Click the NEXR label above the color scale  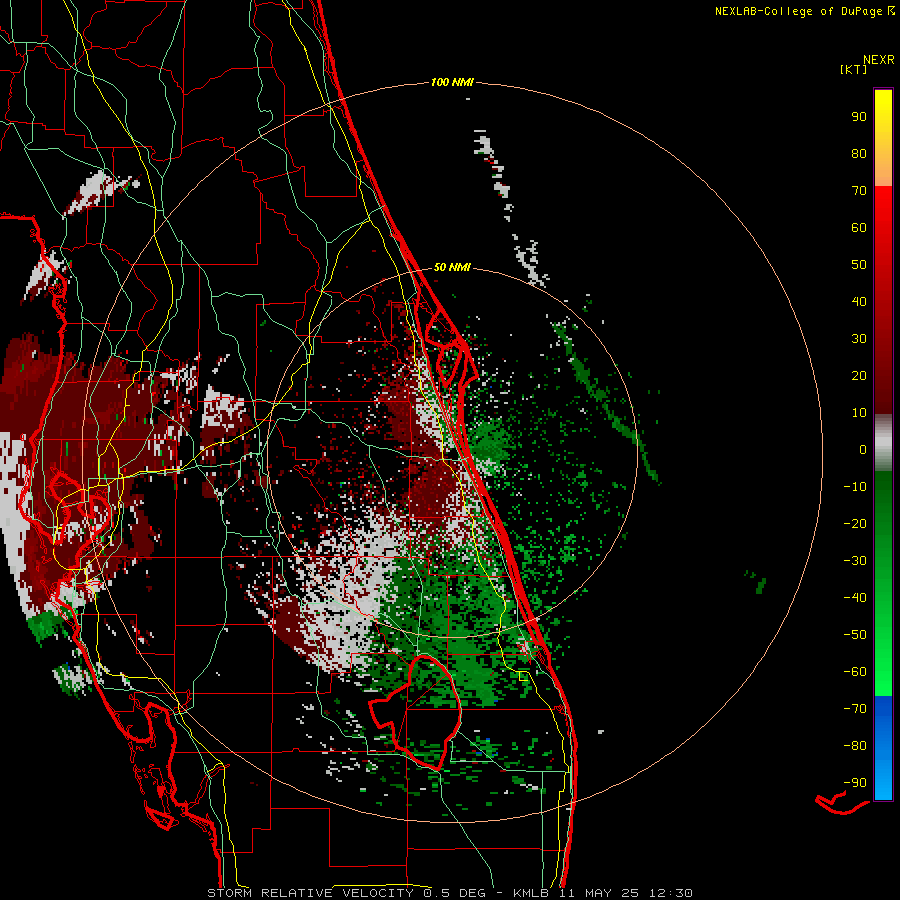pos(879,60)
